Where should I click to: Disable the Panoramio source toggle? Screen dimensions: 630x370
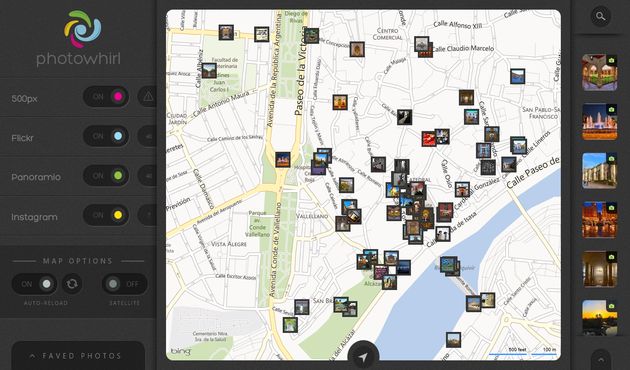106,176
